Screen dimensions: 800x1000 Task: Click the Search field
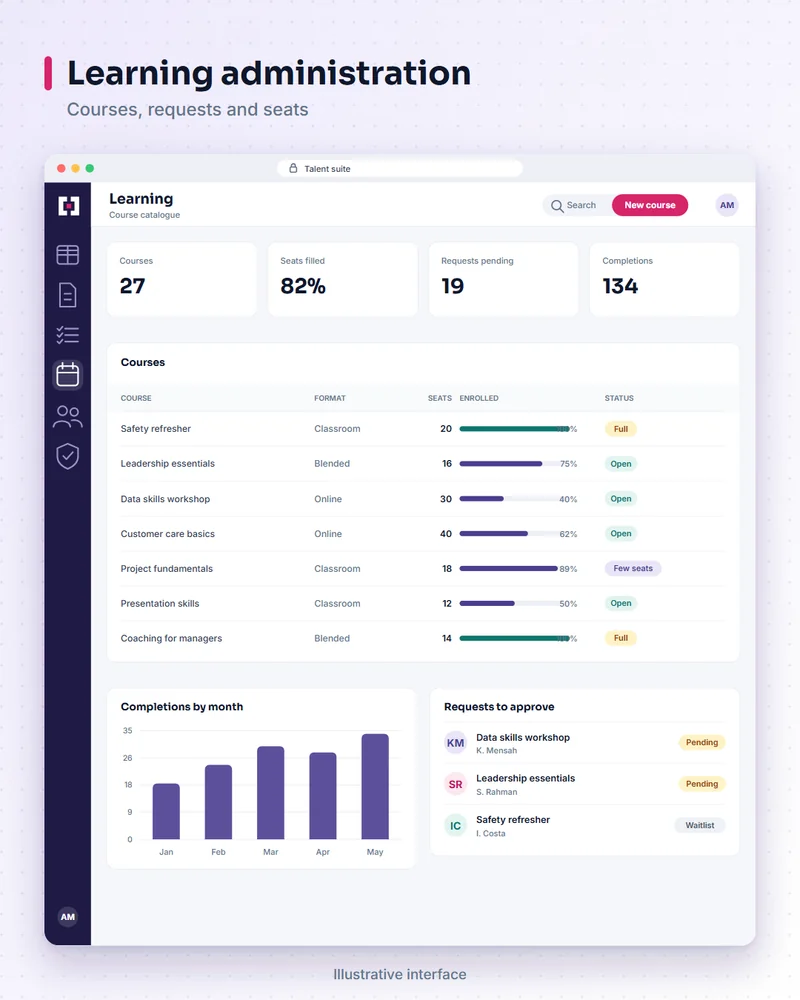577,205
